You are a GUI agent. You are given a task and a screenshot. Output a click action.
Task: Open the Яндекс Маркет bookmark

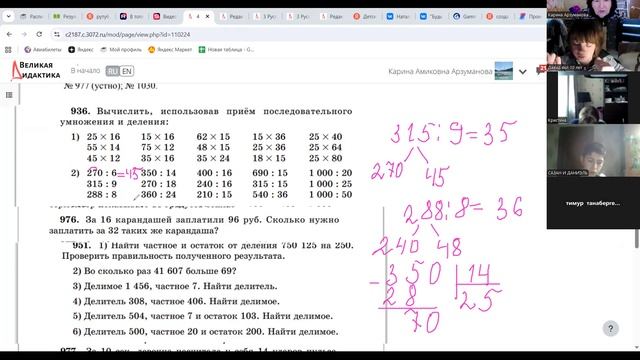(x=170, y=50)
